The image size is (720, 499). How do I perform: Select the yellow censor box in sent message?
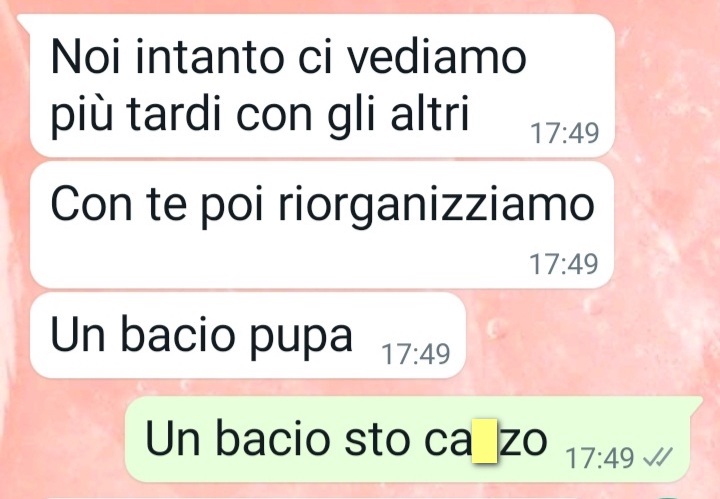coord(485,440)
